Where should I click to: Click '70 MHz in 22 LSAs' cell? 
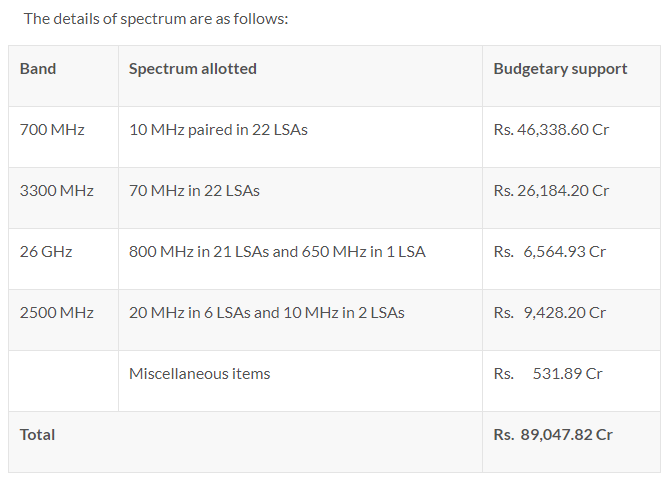(300, 198)
